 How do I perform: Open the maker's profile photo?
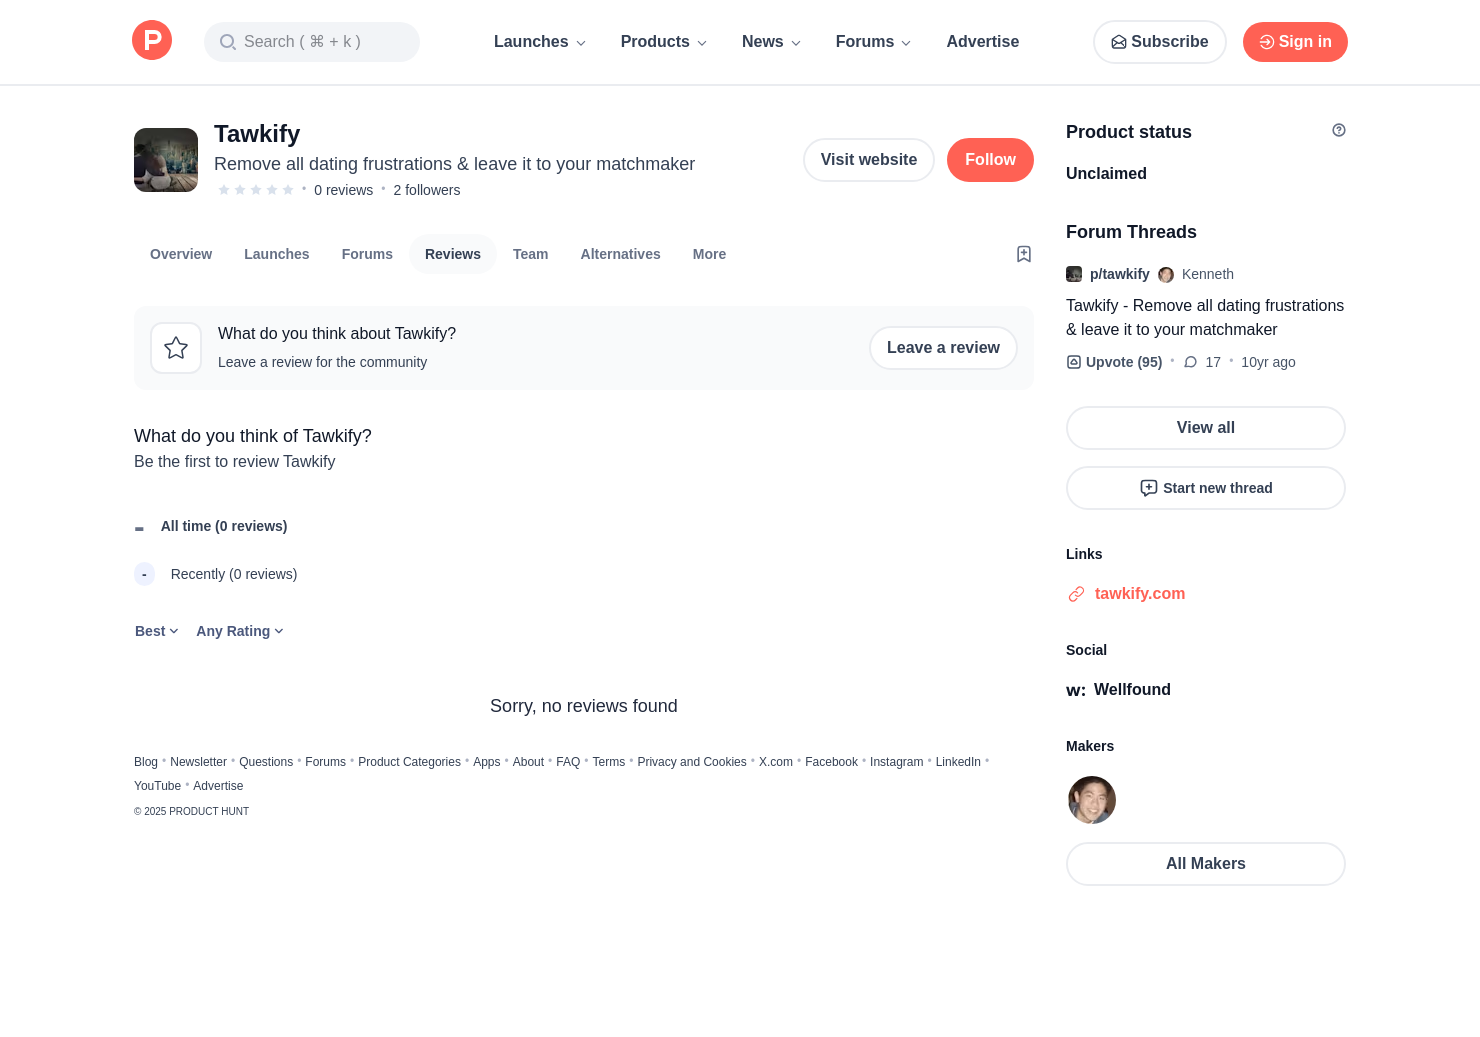(1092, 800)
